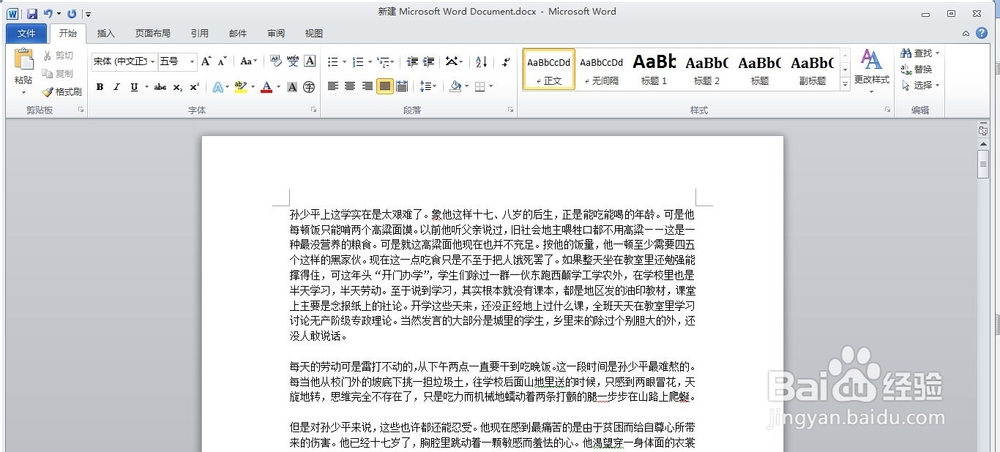Toggle Align Left paragraph alignment
The width and height of the screenshot is (1000, 452).
click(x=333, y=86)
